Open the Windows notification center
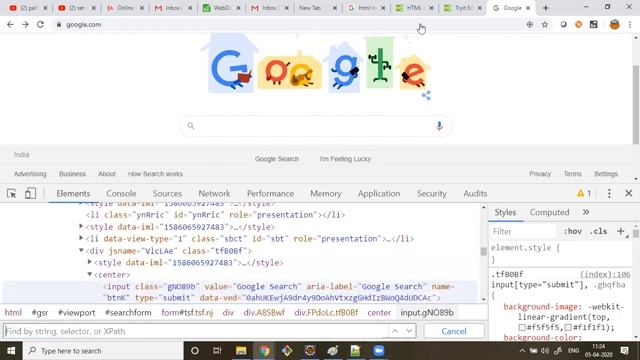The height and width of the screenshot is (360, 640). point(624,351)
